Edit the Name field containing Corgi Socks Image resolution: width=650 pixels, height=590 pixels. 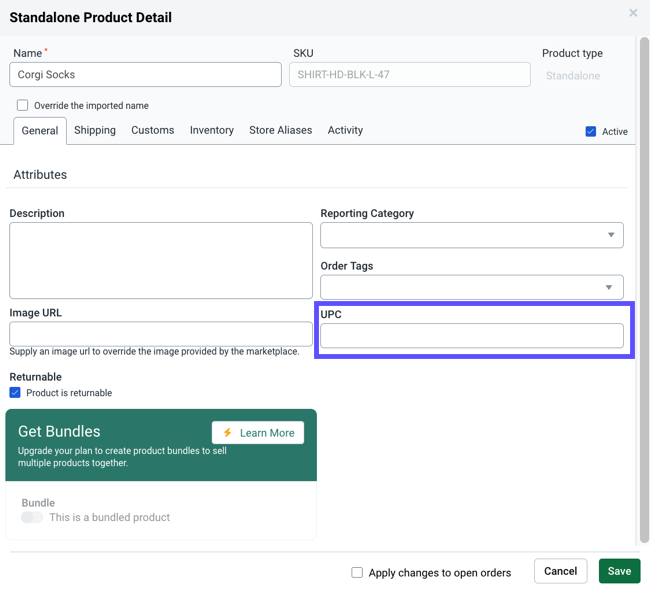point(146,75)
